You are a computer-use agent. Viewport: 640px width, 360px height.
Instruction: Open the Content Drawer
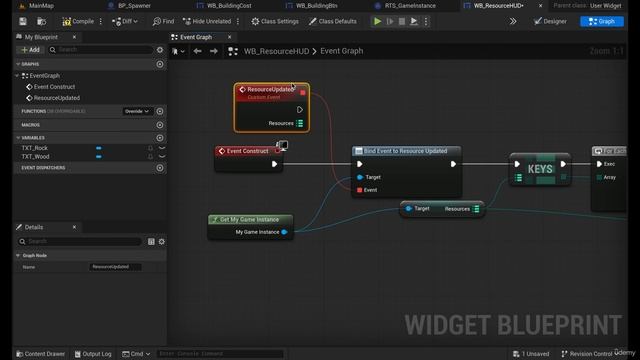click(x=40, y=354)
